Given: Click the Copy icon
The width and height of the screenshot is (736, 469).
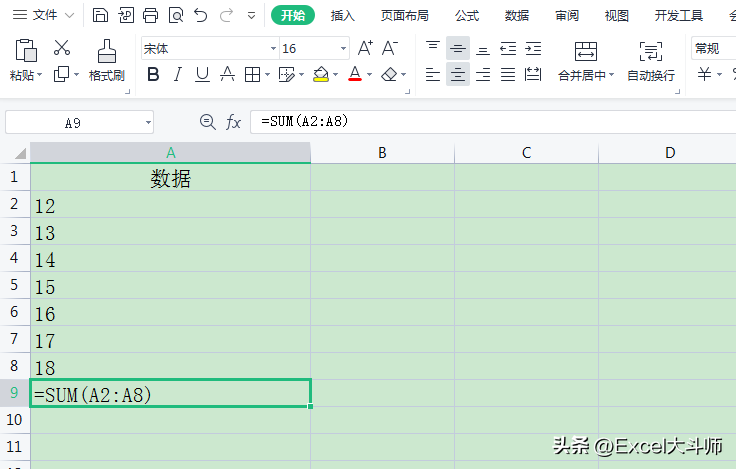Looking at the screenshot, I should (61, 74).
